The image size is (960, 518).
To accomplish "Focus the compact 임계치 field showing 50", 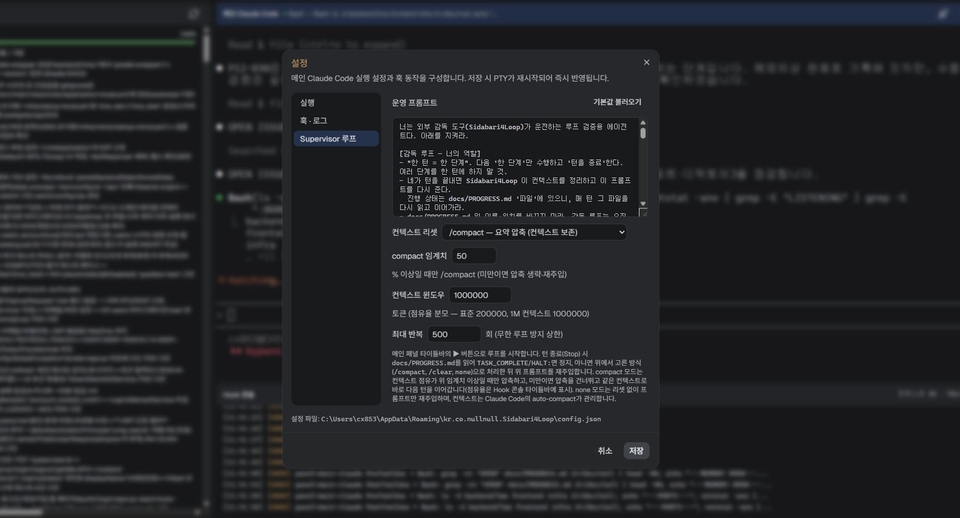I will [474, 256].
